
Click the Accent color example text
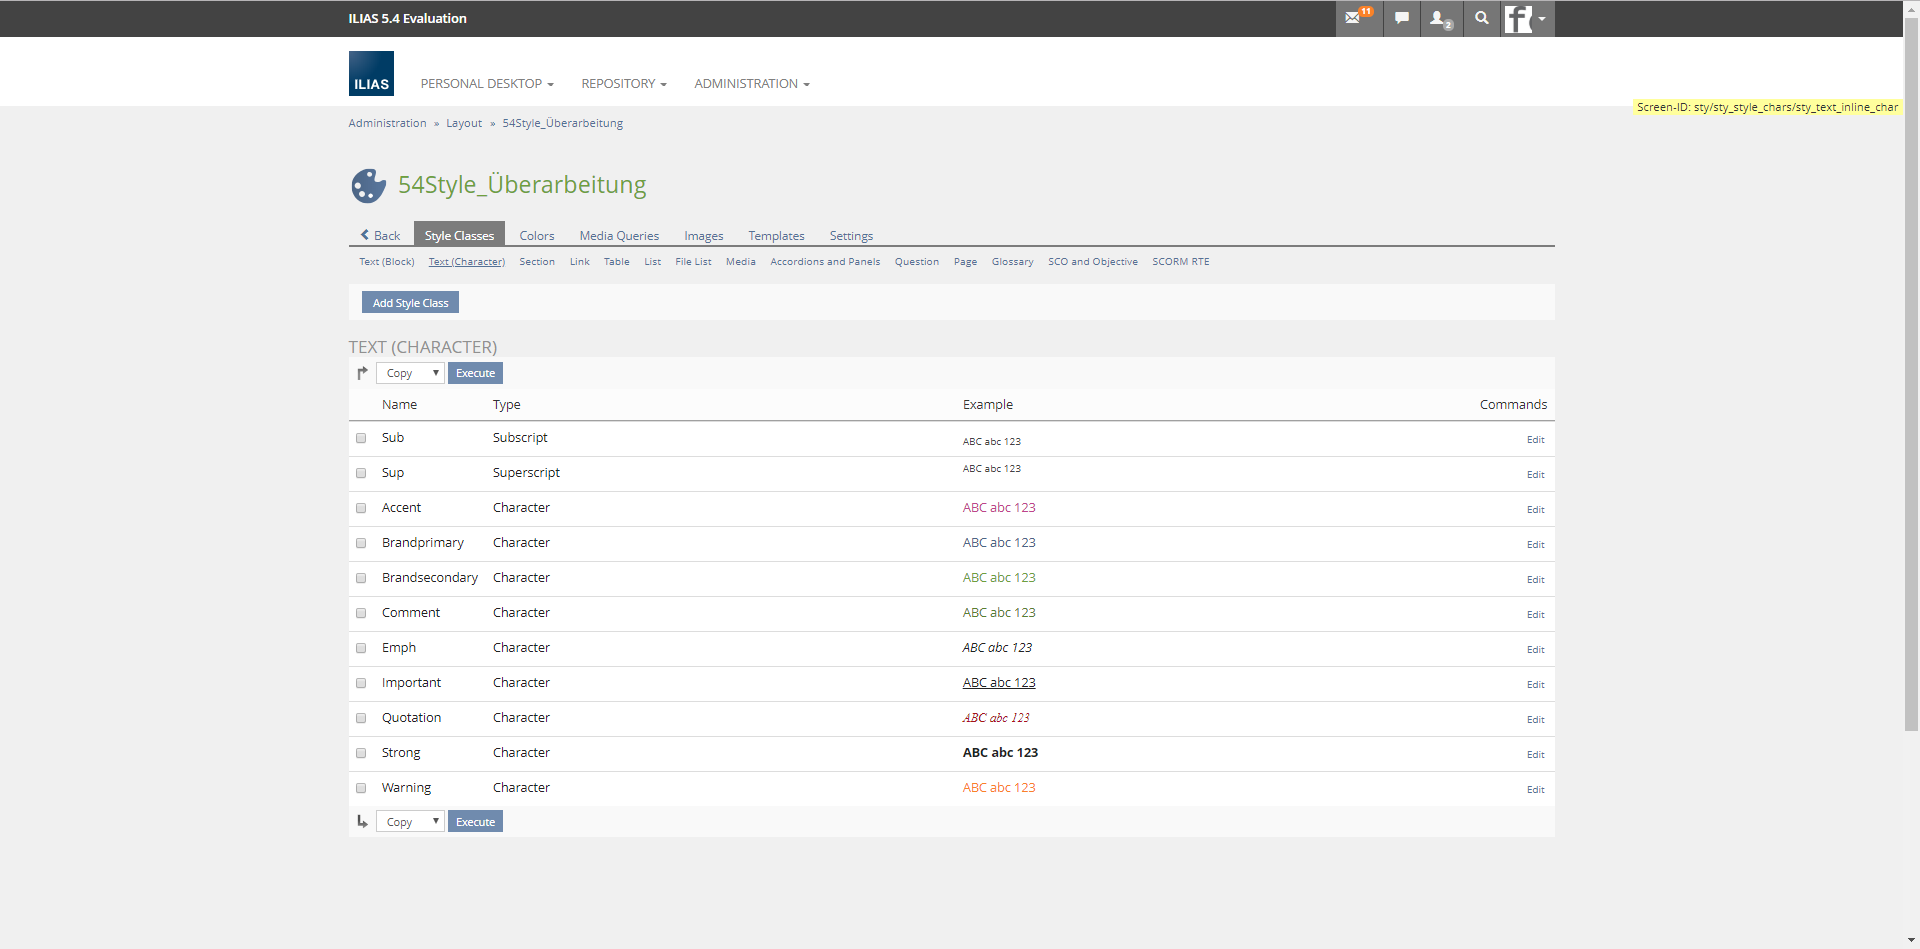point(998,508)
